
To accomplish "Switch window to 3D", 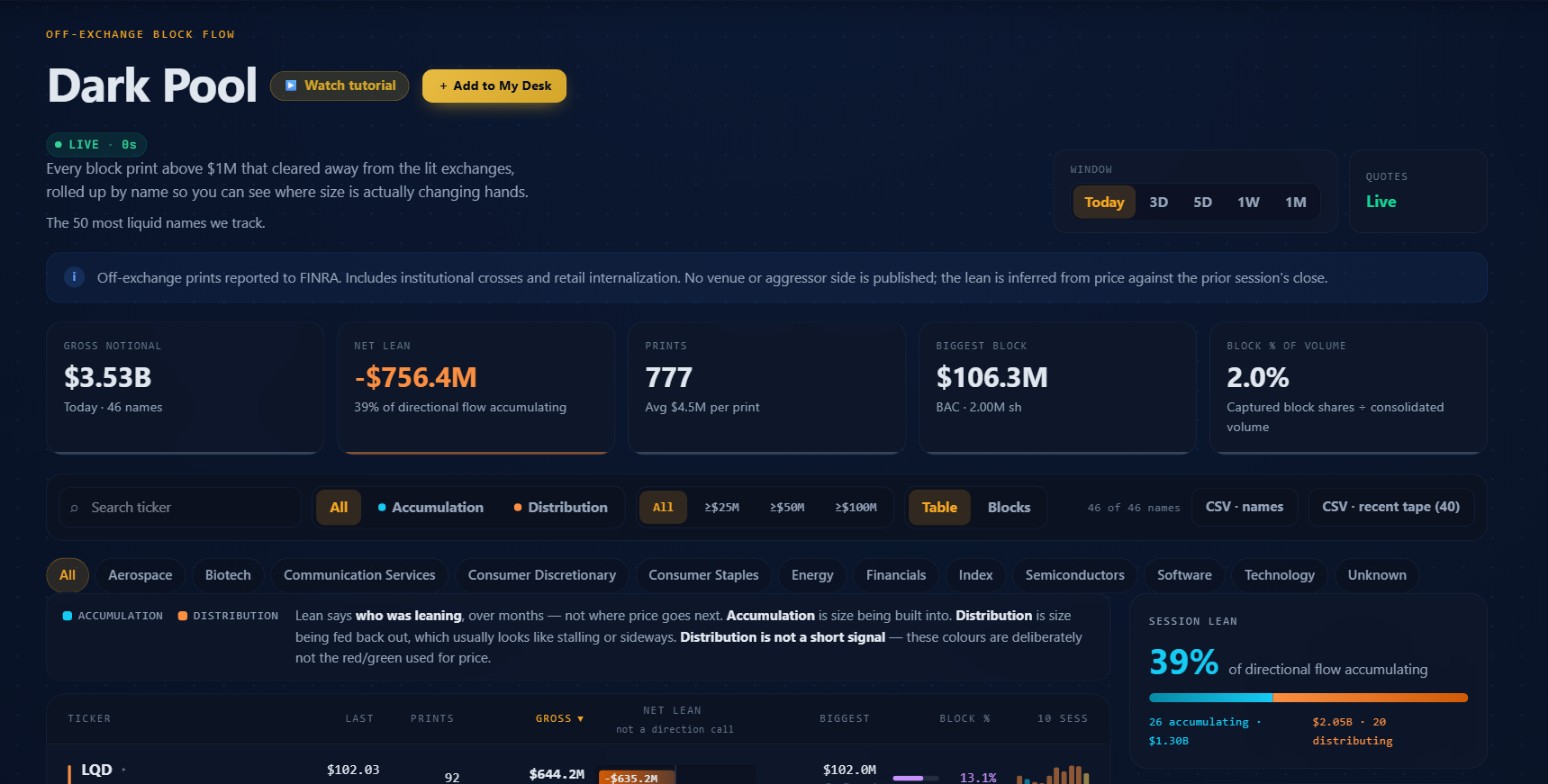I will (1158, 202).
